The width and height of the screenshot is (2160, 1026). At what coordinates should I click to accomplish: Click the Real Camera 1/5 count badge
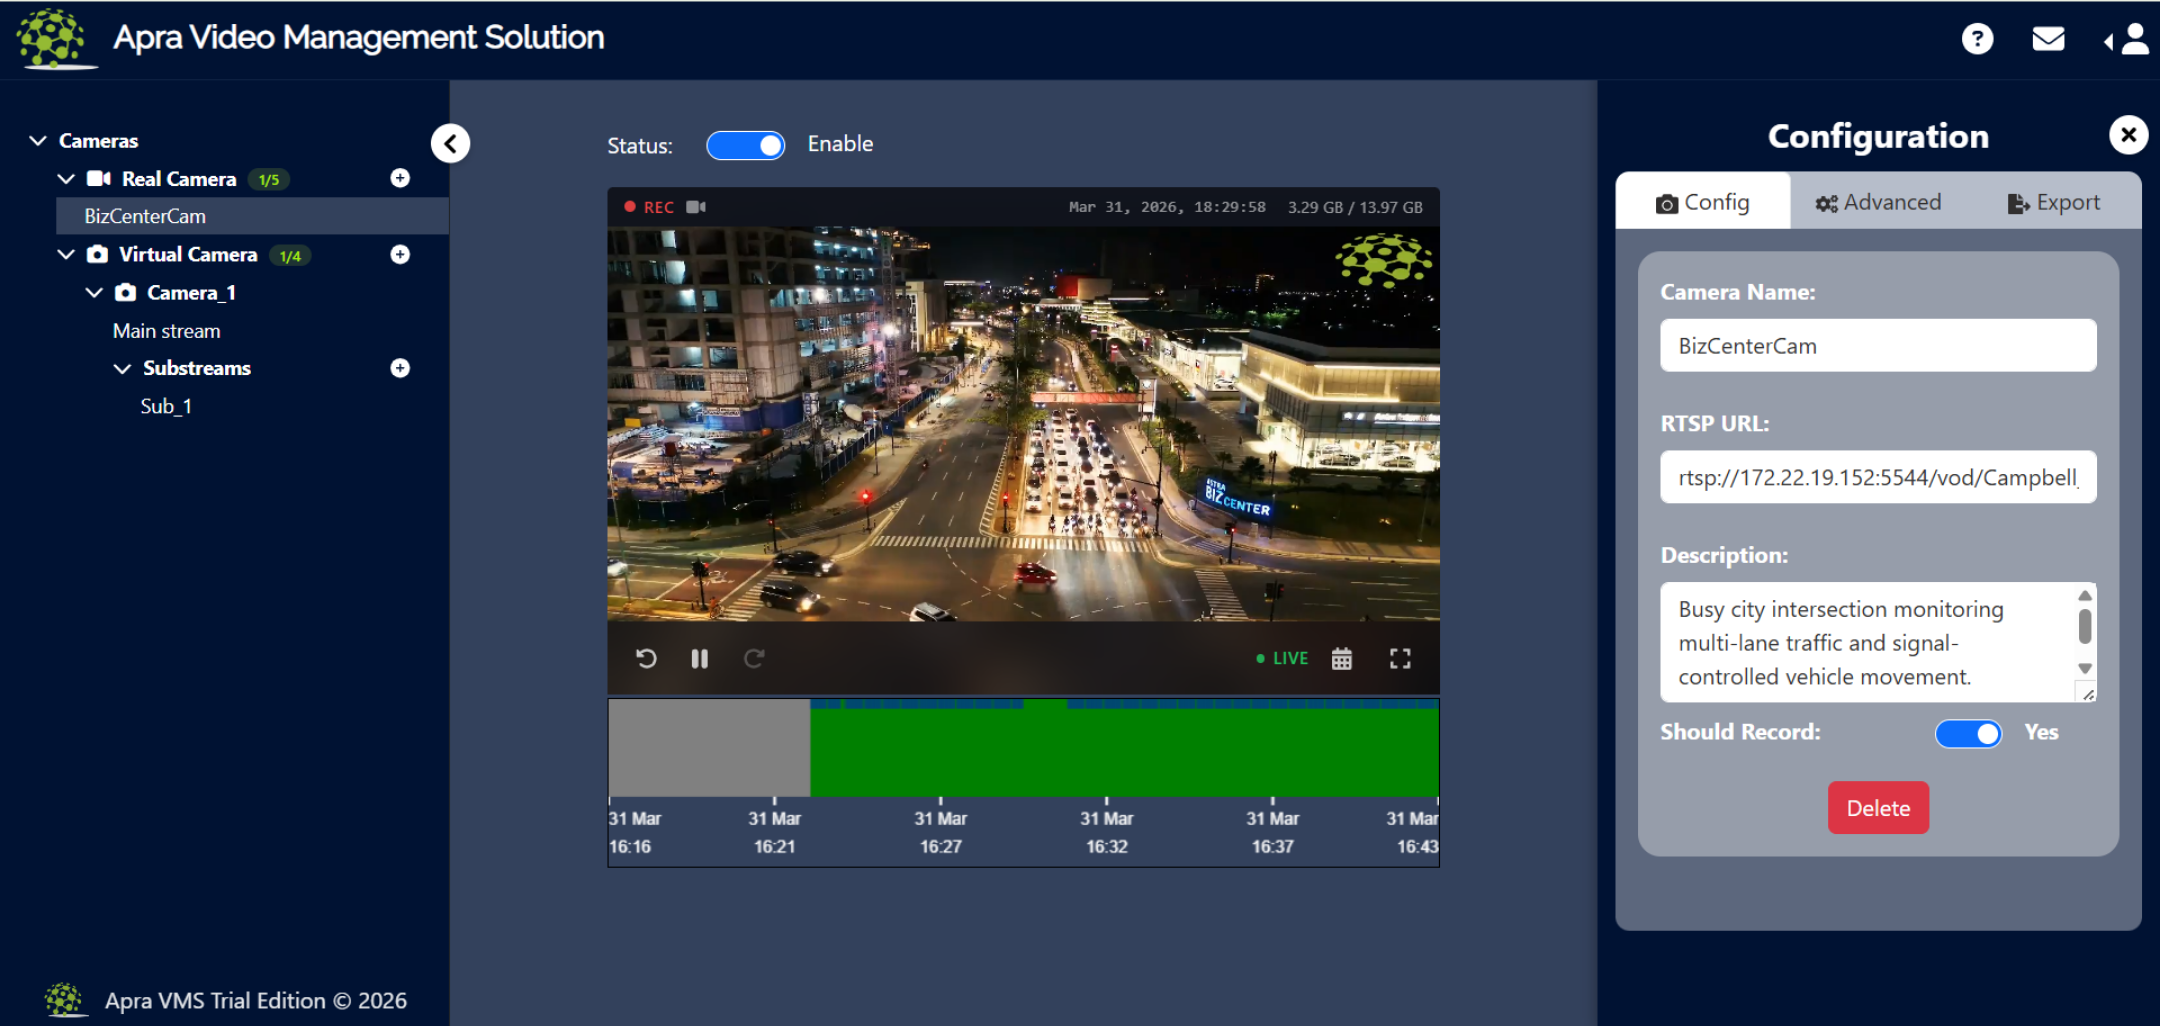click(x=268, y=180)
